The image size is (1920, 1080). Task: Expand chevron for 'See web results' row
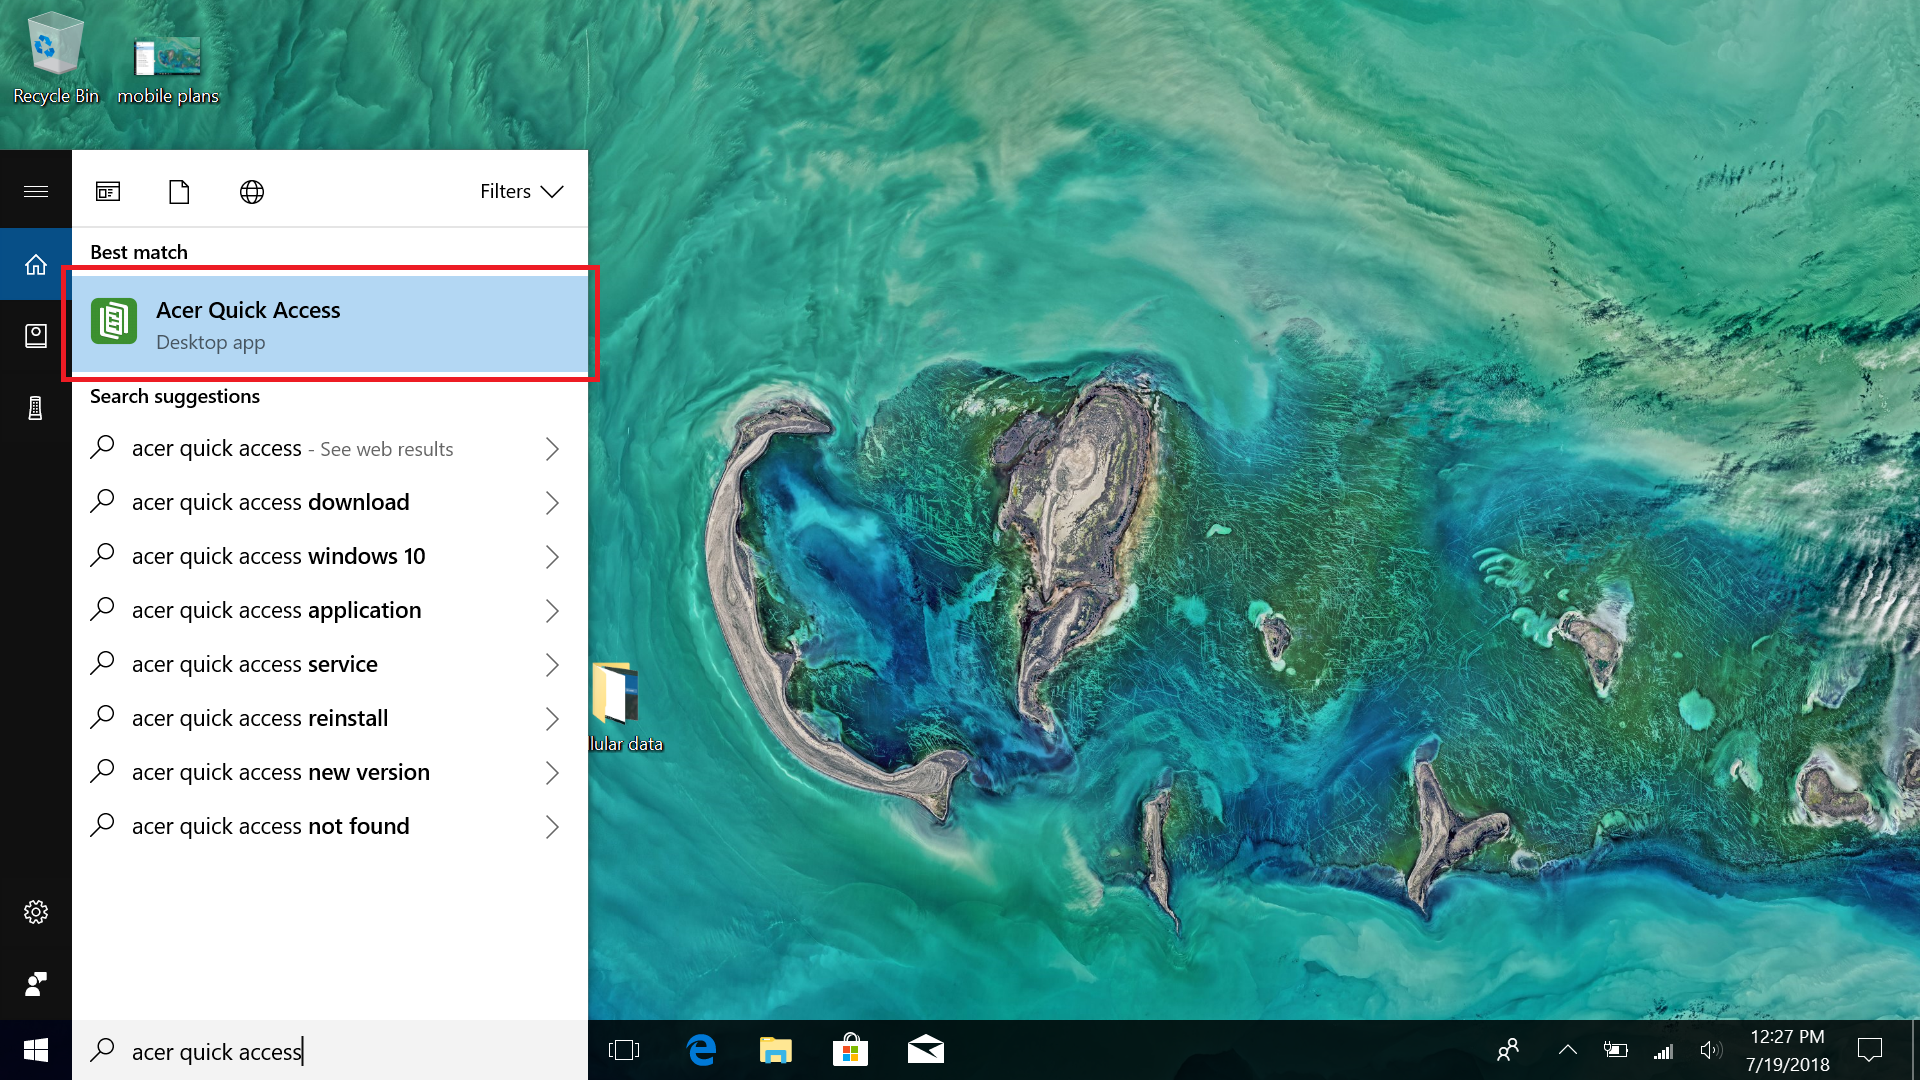coord(552,449)
